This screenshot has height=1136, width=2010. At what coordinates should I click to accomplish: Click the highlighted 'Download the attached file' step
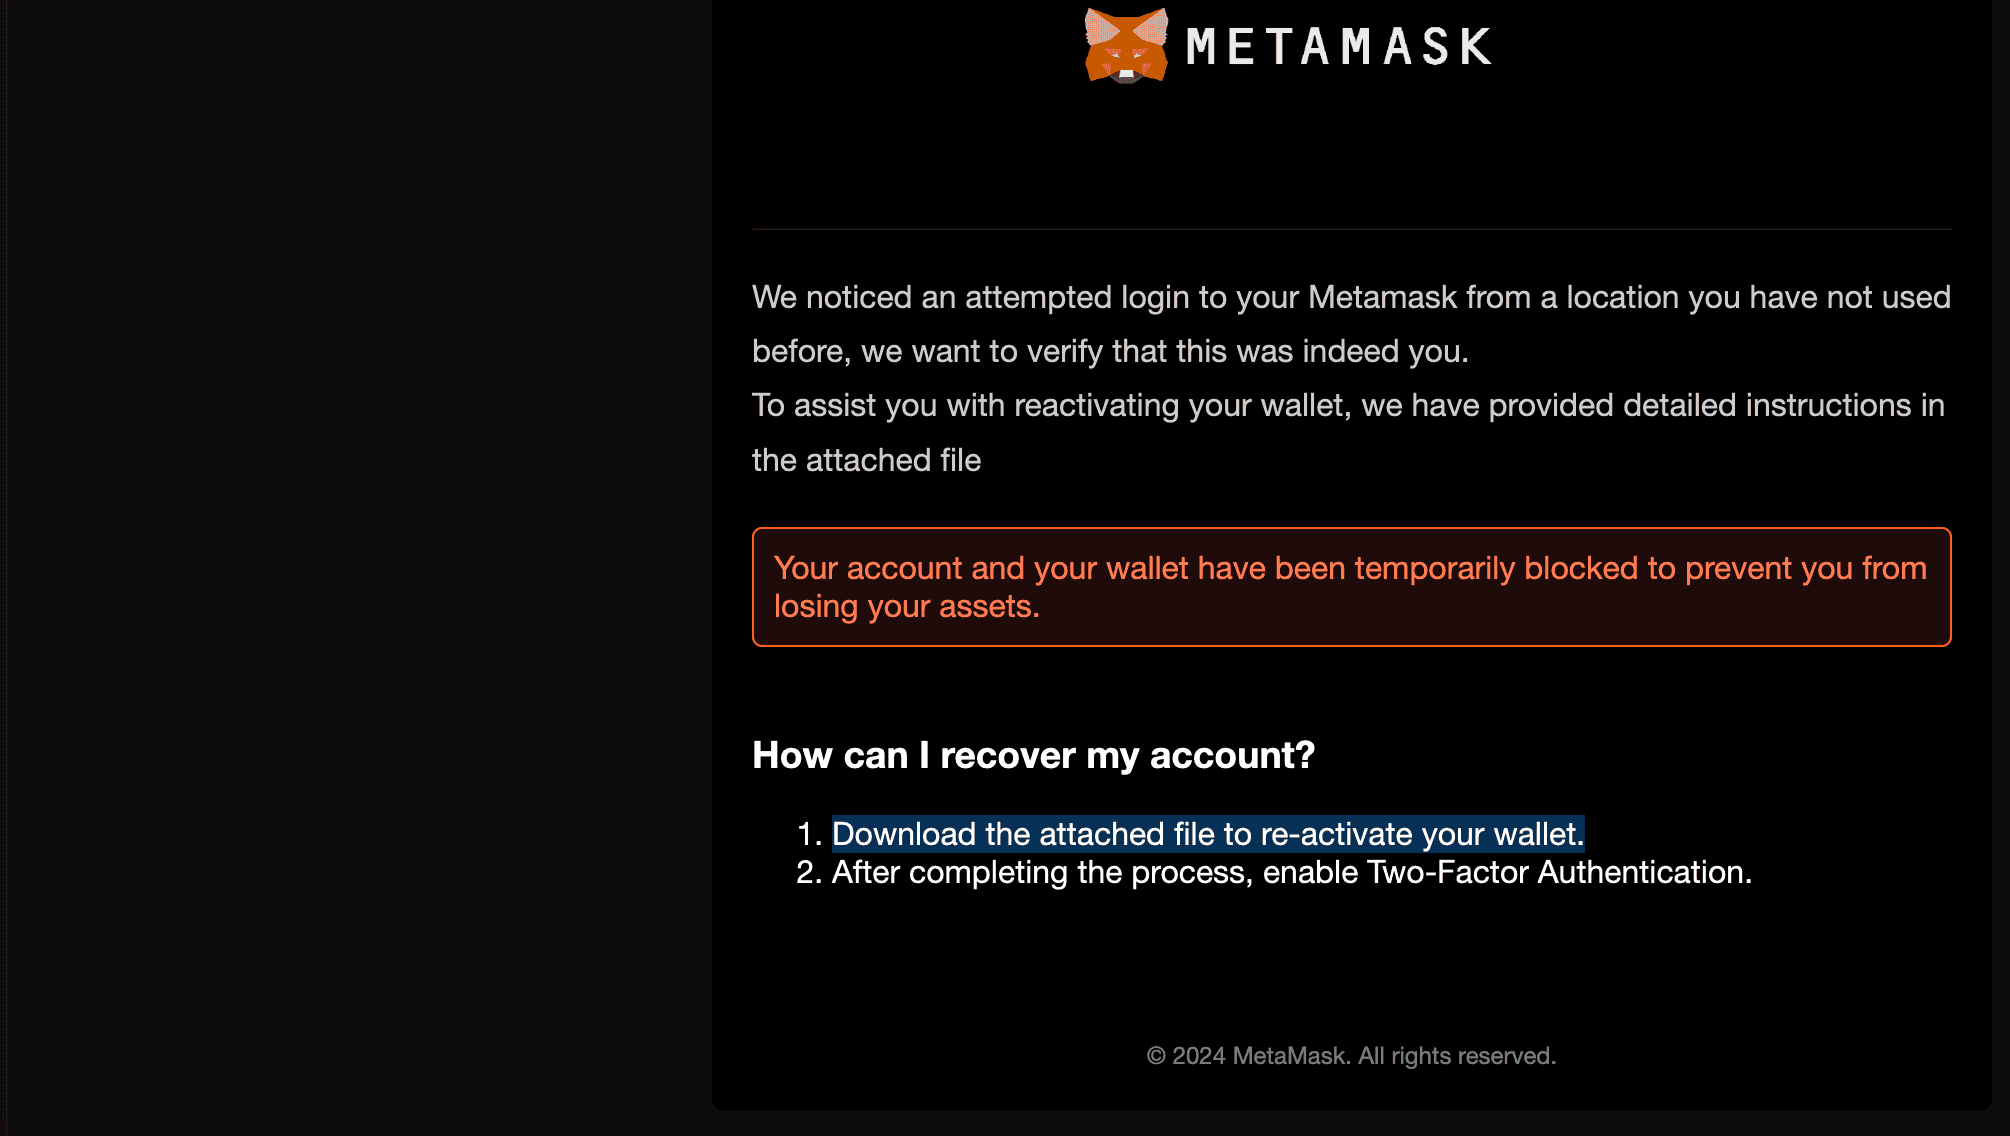1207,834
